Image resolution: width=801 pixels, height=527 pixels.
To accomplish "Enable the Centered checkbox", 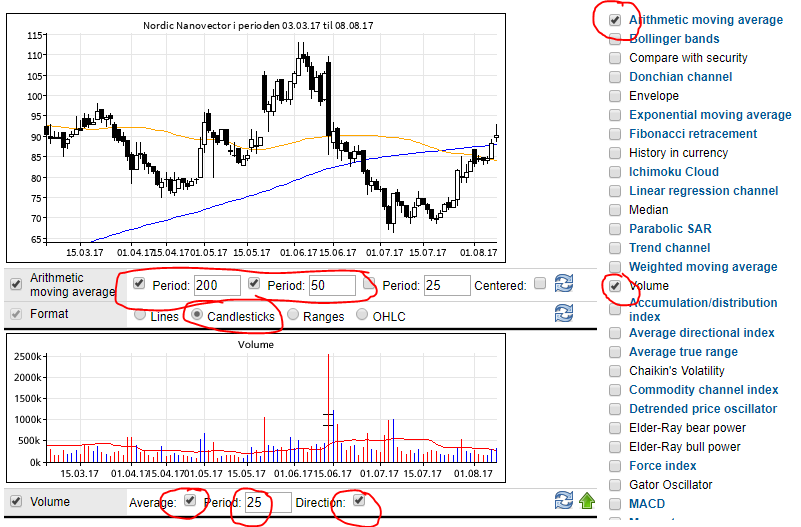I will pos(540,284).
